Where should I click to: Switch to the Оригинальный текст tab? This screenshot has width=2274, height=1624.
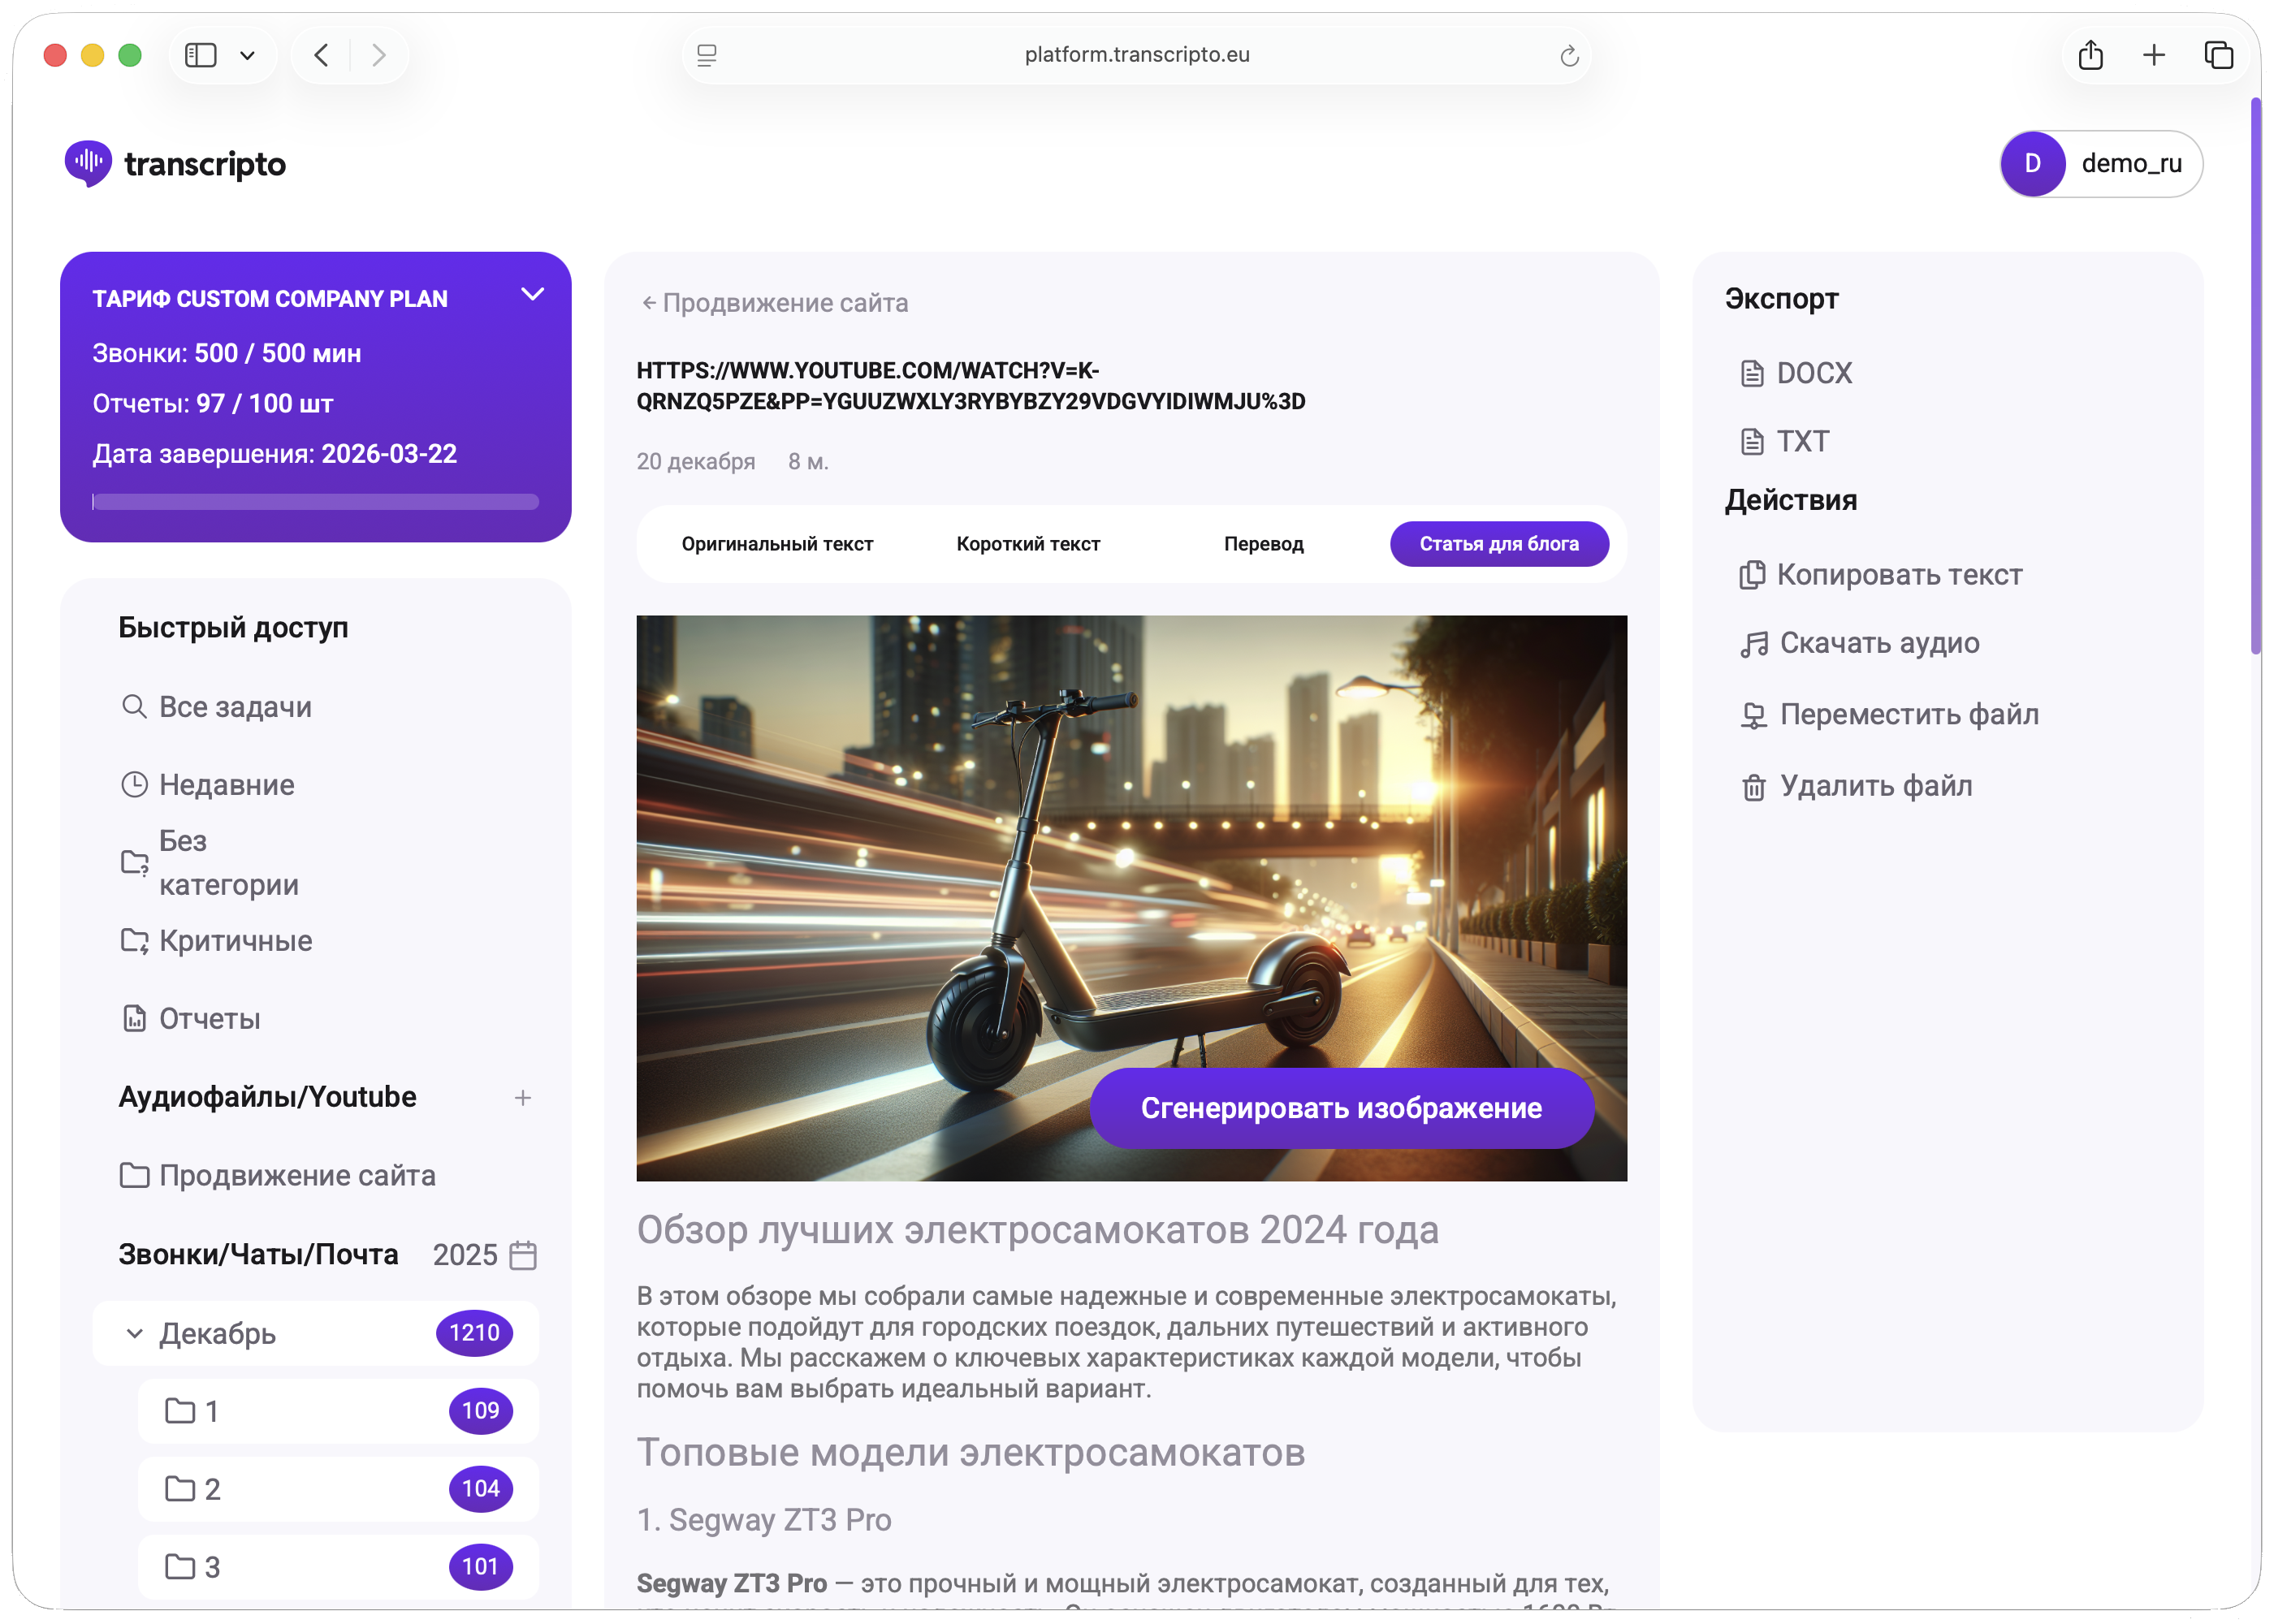pos(777,544)
